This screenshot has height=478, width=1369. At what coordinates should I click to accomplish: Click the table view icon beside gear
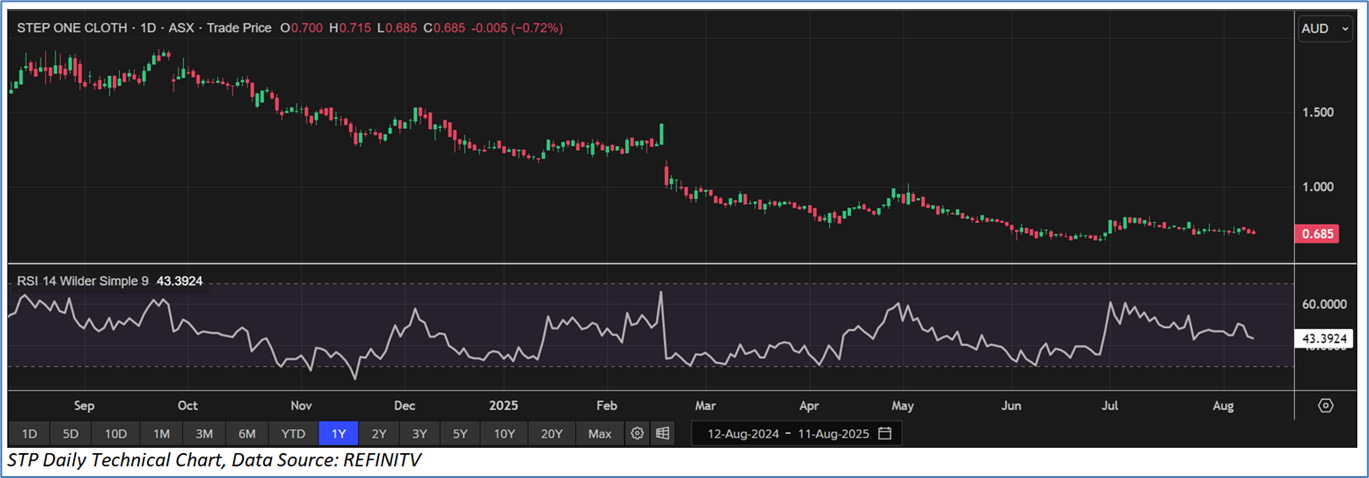(x=662, y=434)
